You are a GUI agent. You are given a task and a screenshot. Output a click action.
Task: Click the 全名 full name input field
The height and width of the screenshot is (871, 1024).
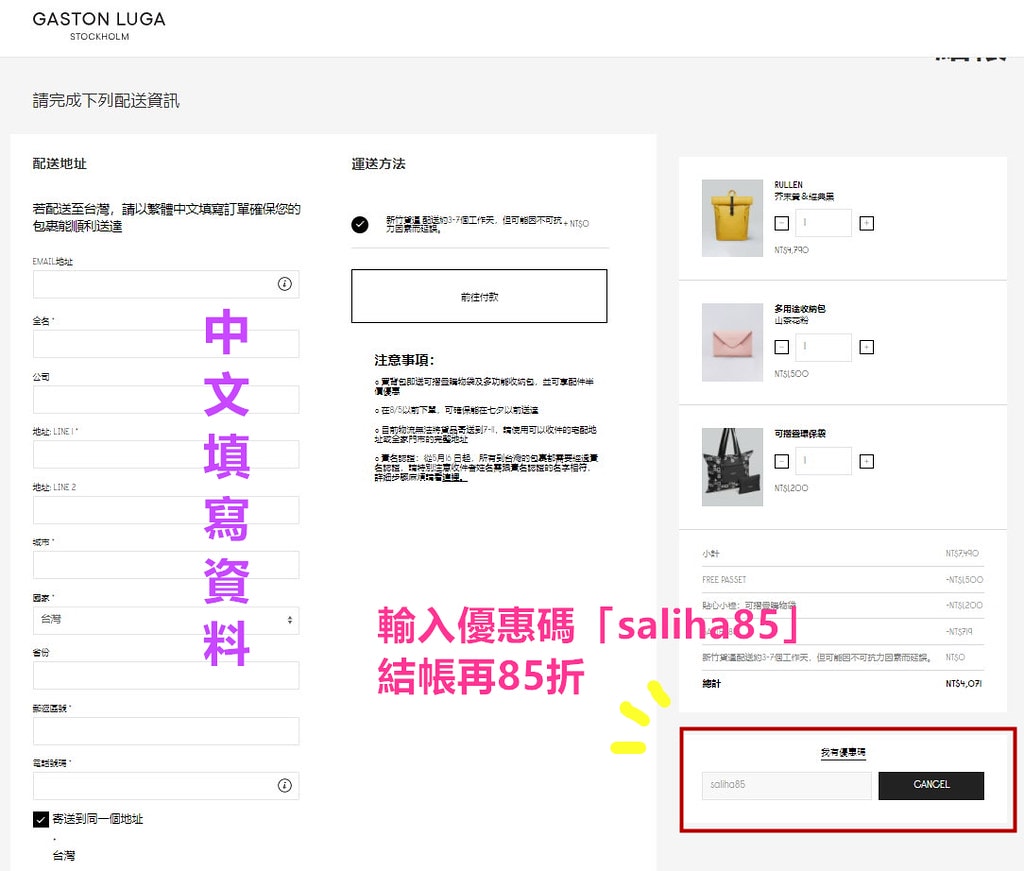click(x=166, y=343)
